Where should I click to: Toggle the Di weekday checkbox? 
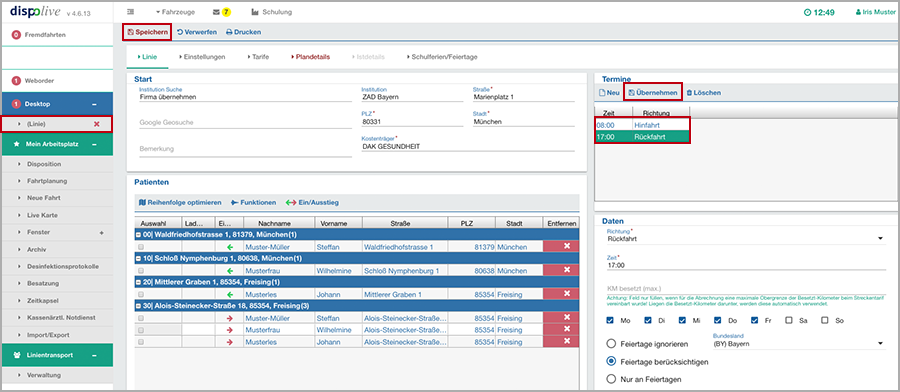[648, 320]
